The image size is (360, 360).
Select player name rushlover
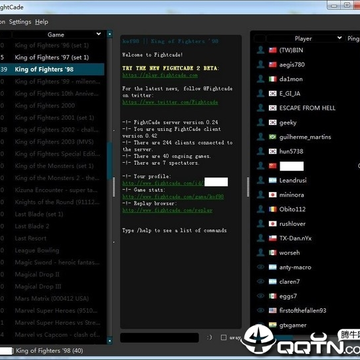click(293, 224)
